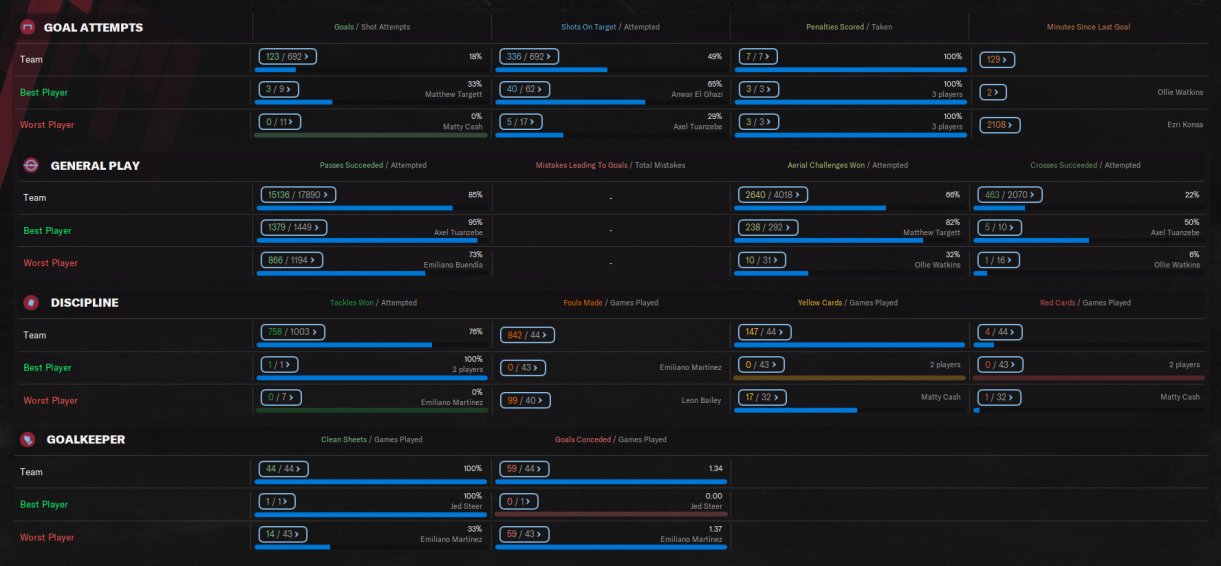This screenshot has height=566, width=1221.
Task: Open worst player 1 / 16 crosses stat
Action: click(x=999, y=260)
